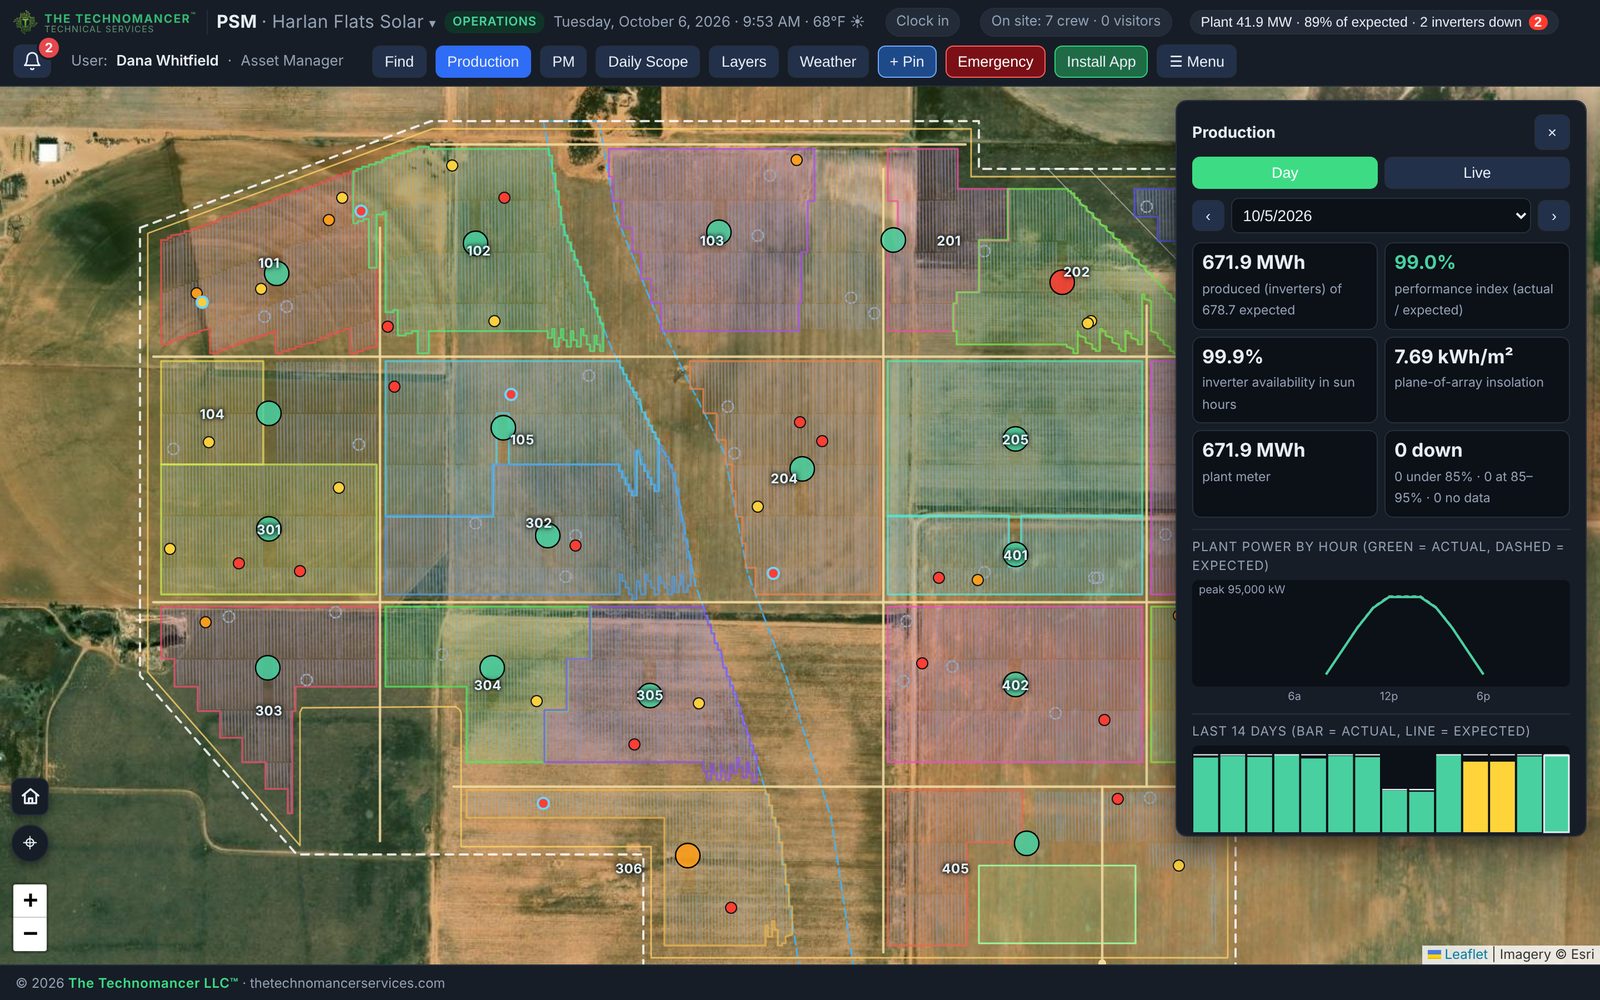Open the notifications bell icon
The image size is (1600, 1000).
coord(32,61)
